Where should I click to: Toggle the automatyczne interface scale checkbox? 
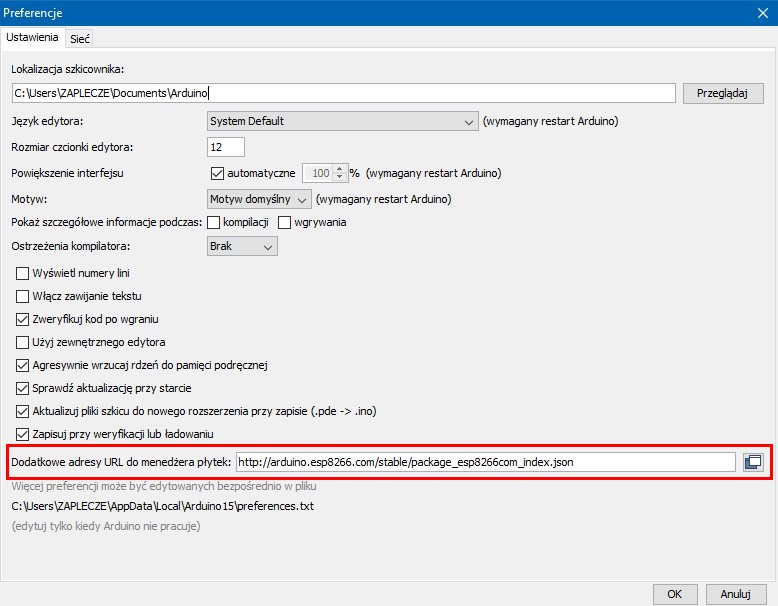(x=217, y=173)
